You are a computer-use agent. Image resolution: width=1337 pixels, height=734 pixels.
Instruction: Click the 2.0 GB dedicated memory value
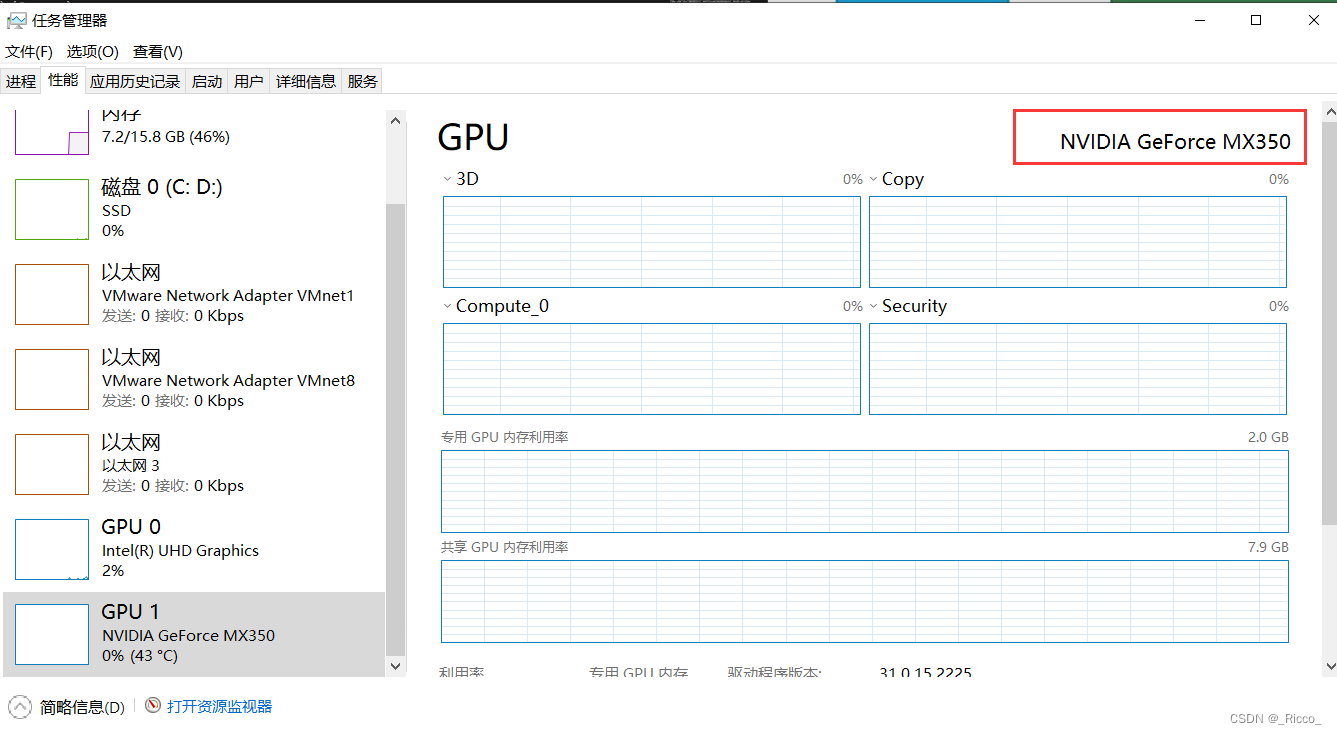(1268, 437)
